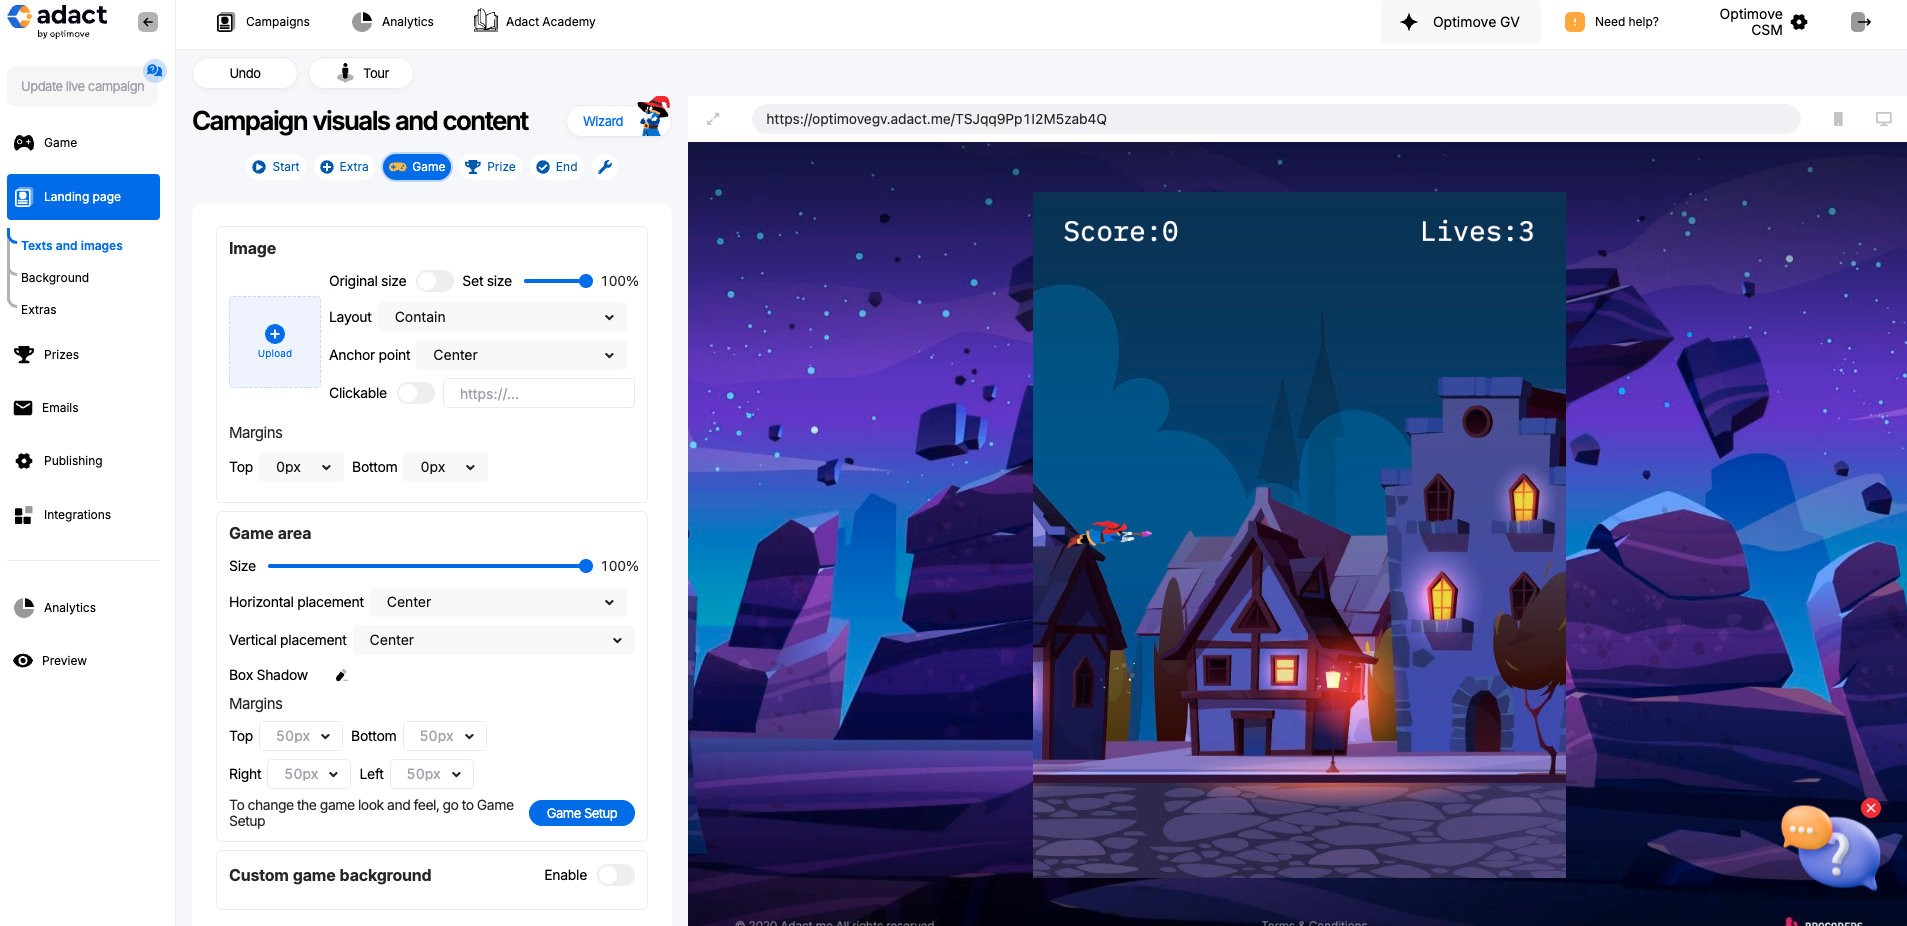Enable Custom game background toggle
The height and width of the screenshot is (926, 1907).
pyautogui.click(x=616, y=875)
